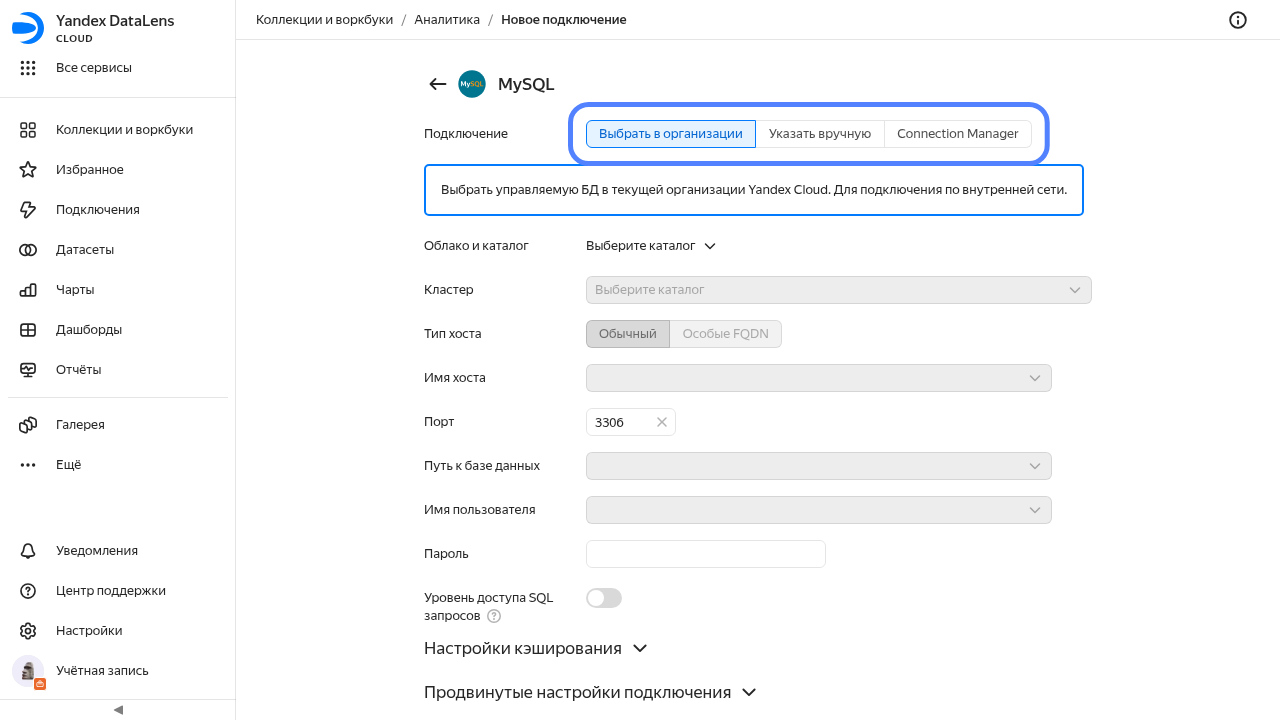Click the Аналитика breadcrumb link
This screenshot has width=1280, height=720.
pos(448,20)
